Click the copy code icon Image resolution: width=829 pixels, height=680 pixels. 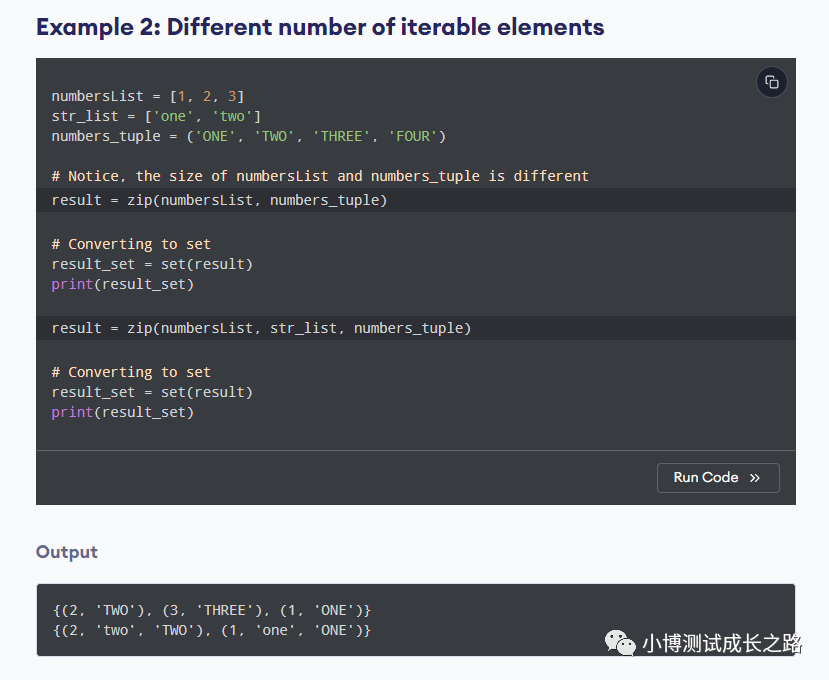click(771, 82)
